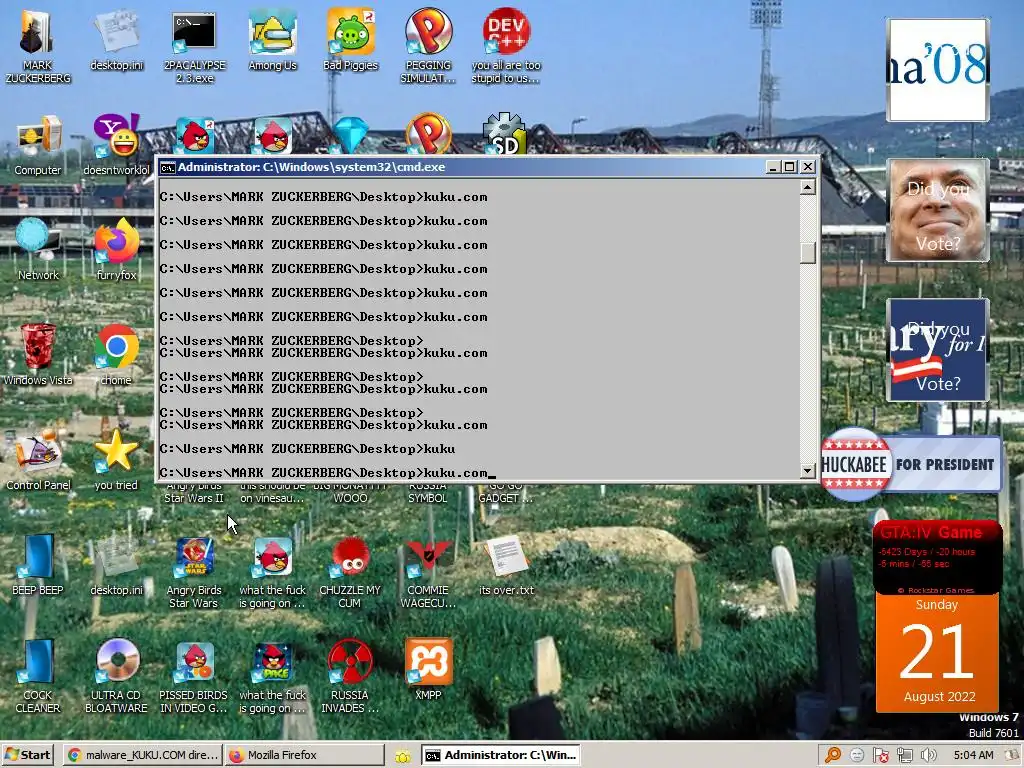Click the Administrator cmd taskbar button
This screenshot has width=1024, height=768.
click(x=500, y=755)
